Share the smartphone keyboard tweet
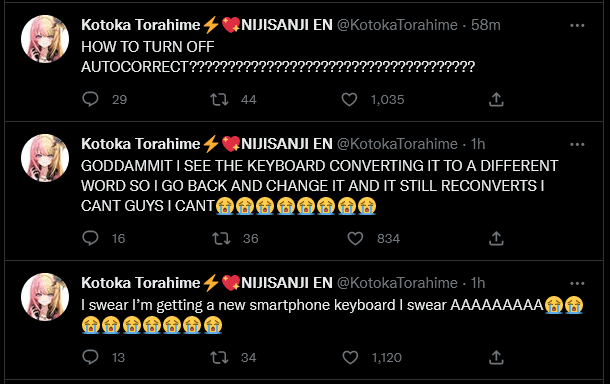This screenshot has height=384, width=610. (496, 357)
